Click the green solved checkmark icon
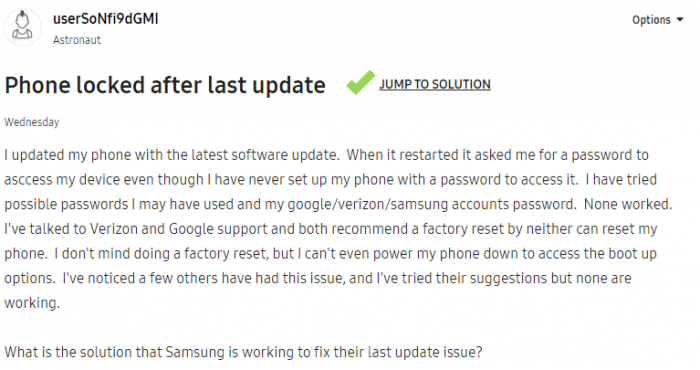 (x=360, y=83)
